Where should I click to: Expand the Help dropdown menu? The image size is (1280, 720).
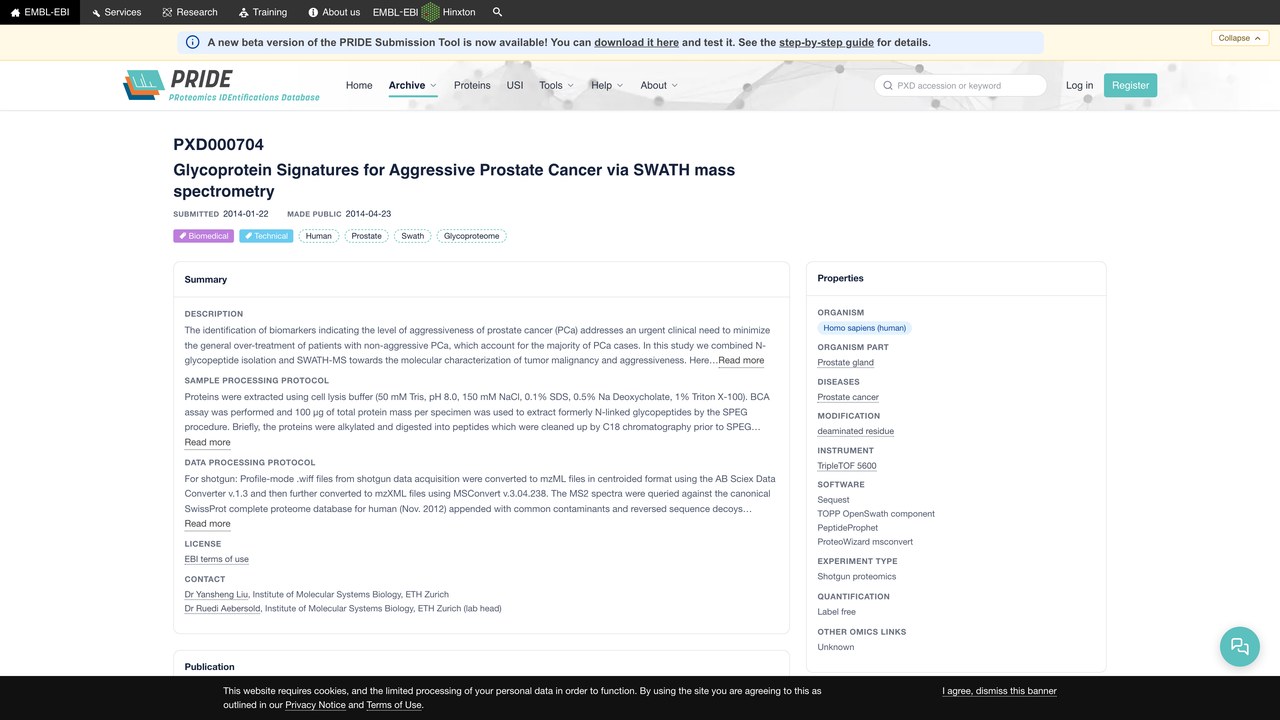click(607, 85)
